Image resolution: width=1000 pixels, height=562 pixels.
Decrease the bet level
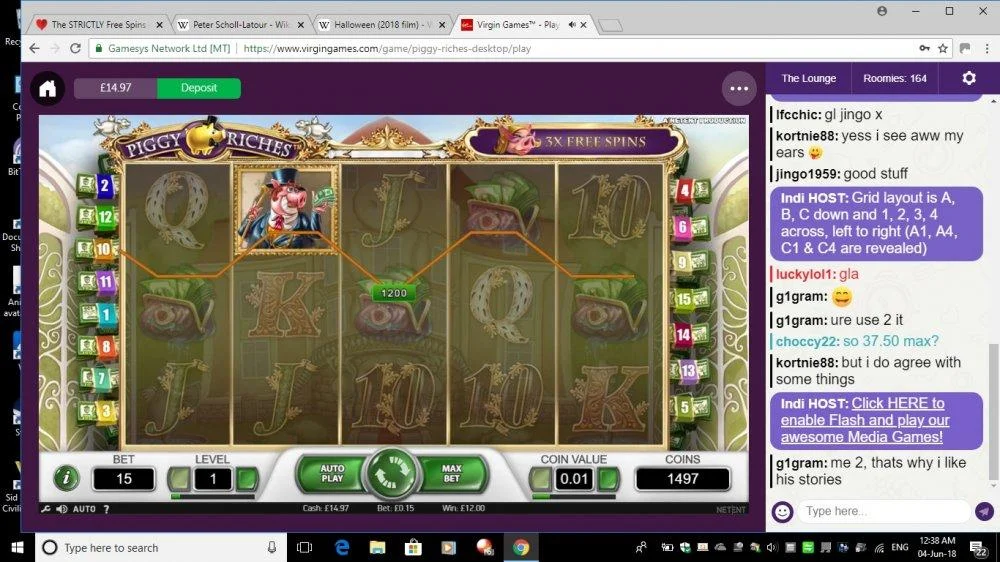179,478
